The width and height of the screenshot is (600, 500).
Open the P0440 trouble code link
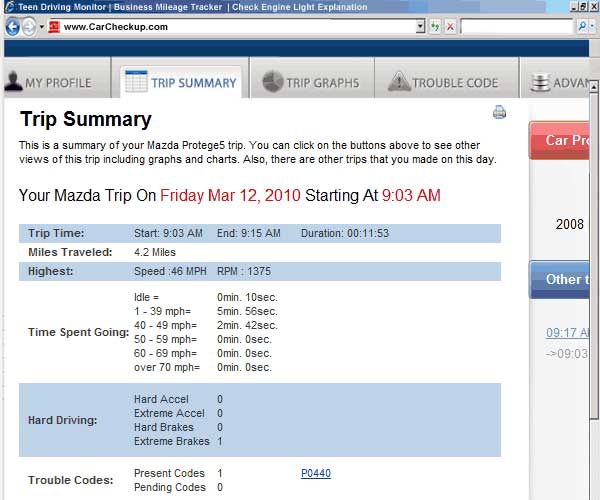(x=316, y=473)
